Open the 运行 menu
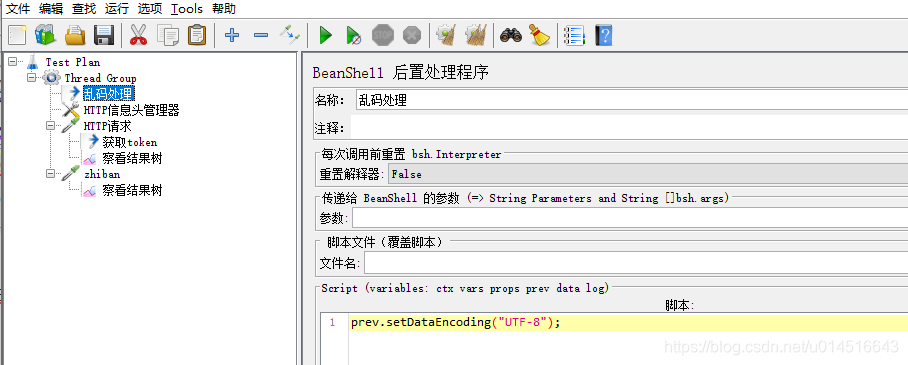 point(117,9)
